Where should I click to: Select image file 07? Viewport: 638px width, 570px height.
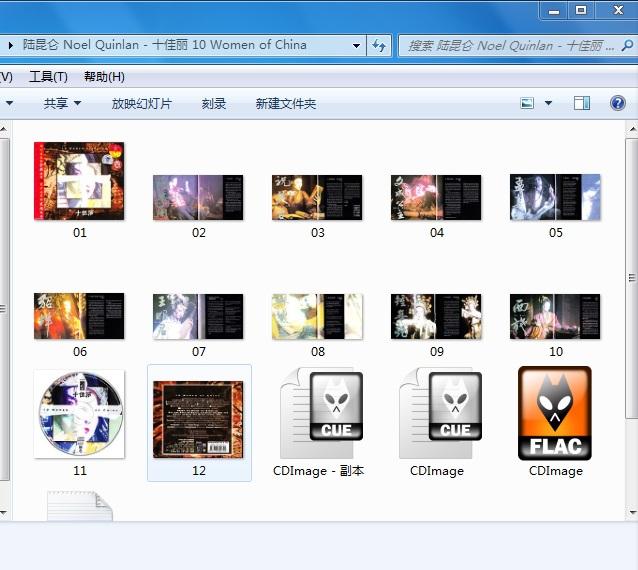[x=198, y=316]
